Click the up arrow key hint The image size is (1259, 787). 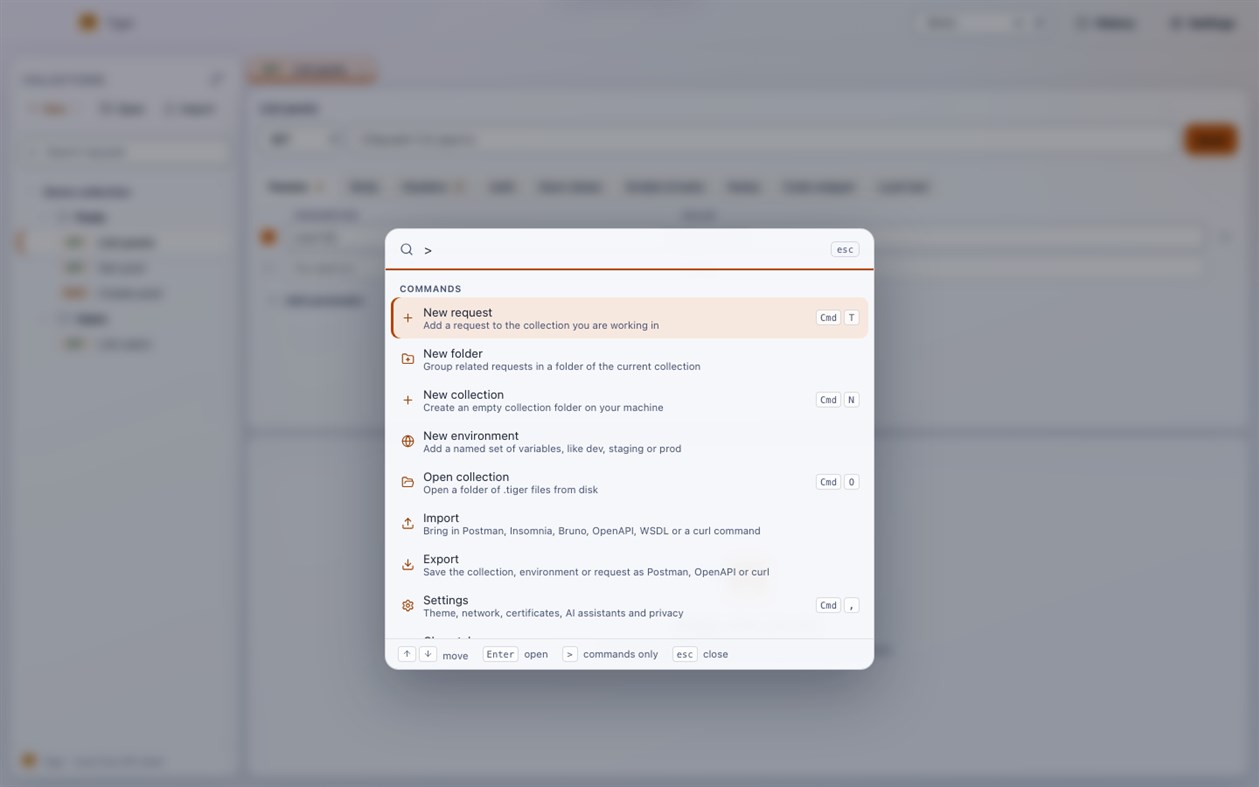point(407,654)
